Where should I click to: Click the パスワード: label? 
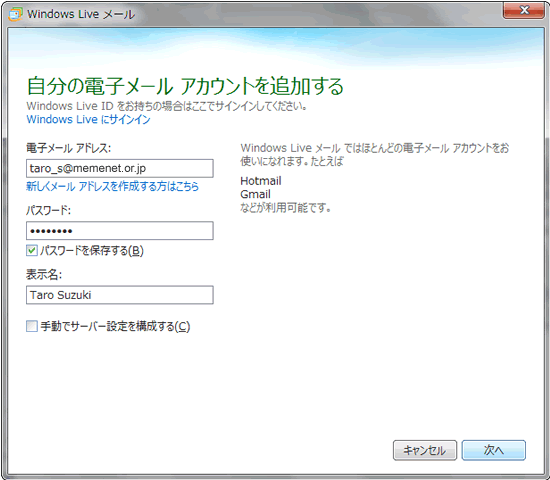pyautogui.click(x=48, y=210)
